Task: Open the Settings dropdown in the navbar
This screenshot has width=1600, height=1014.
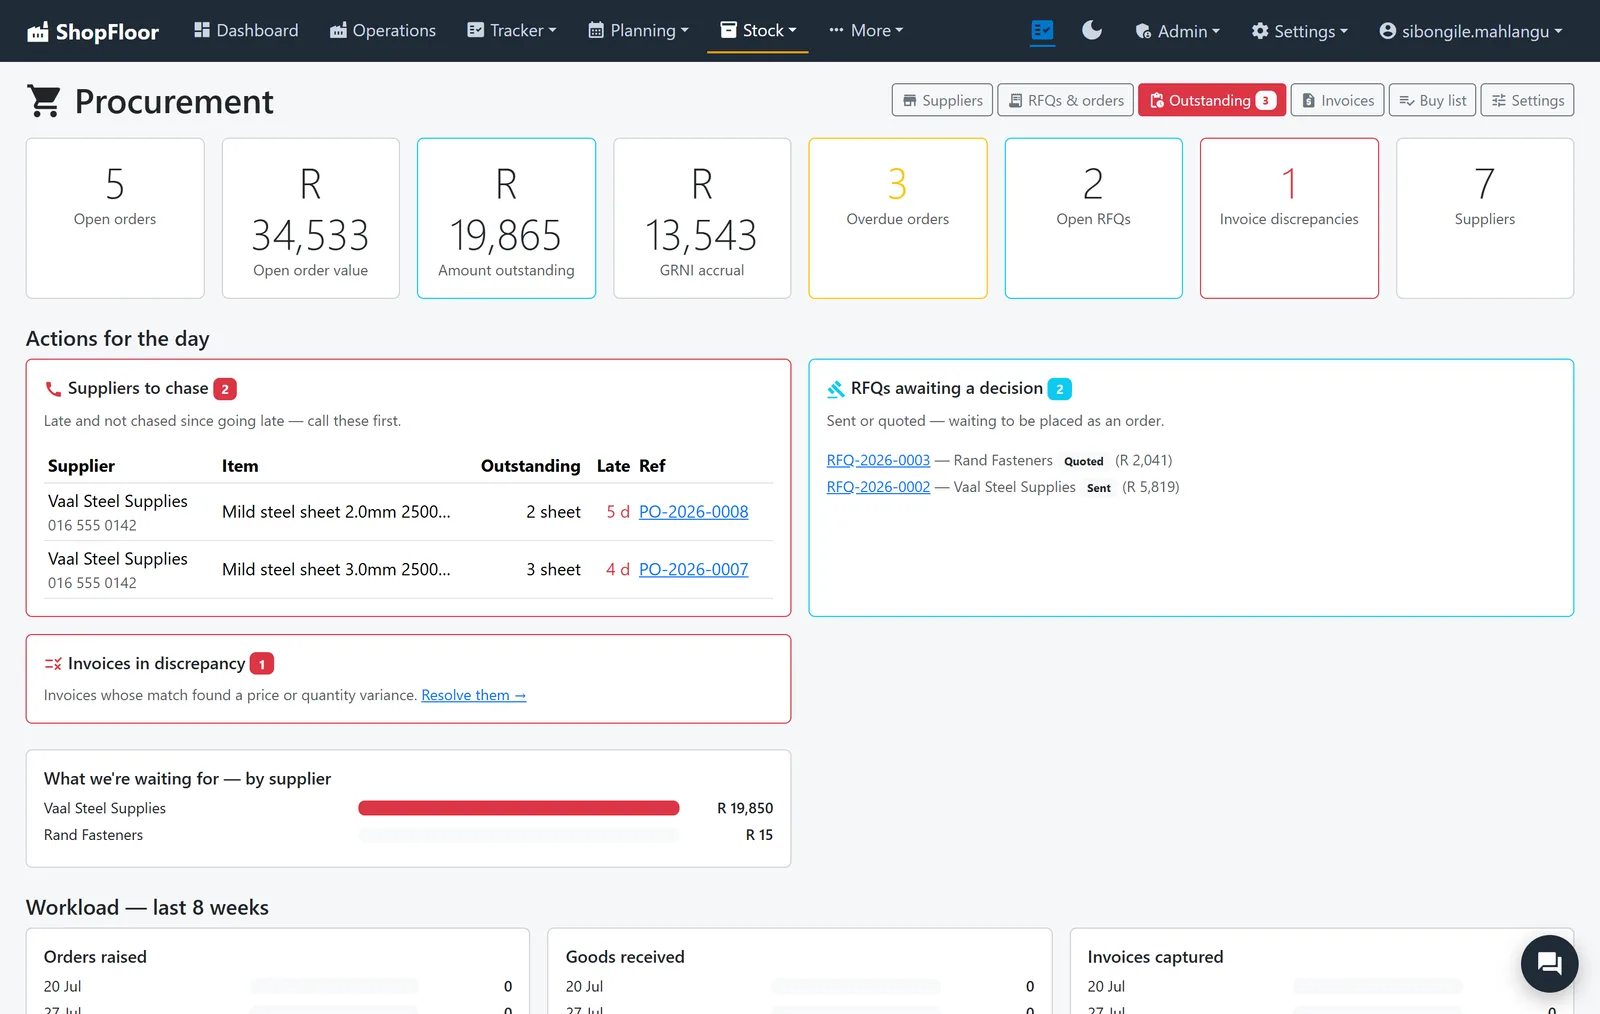Action: point(1300,31)
